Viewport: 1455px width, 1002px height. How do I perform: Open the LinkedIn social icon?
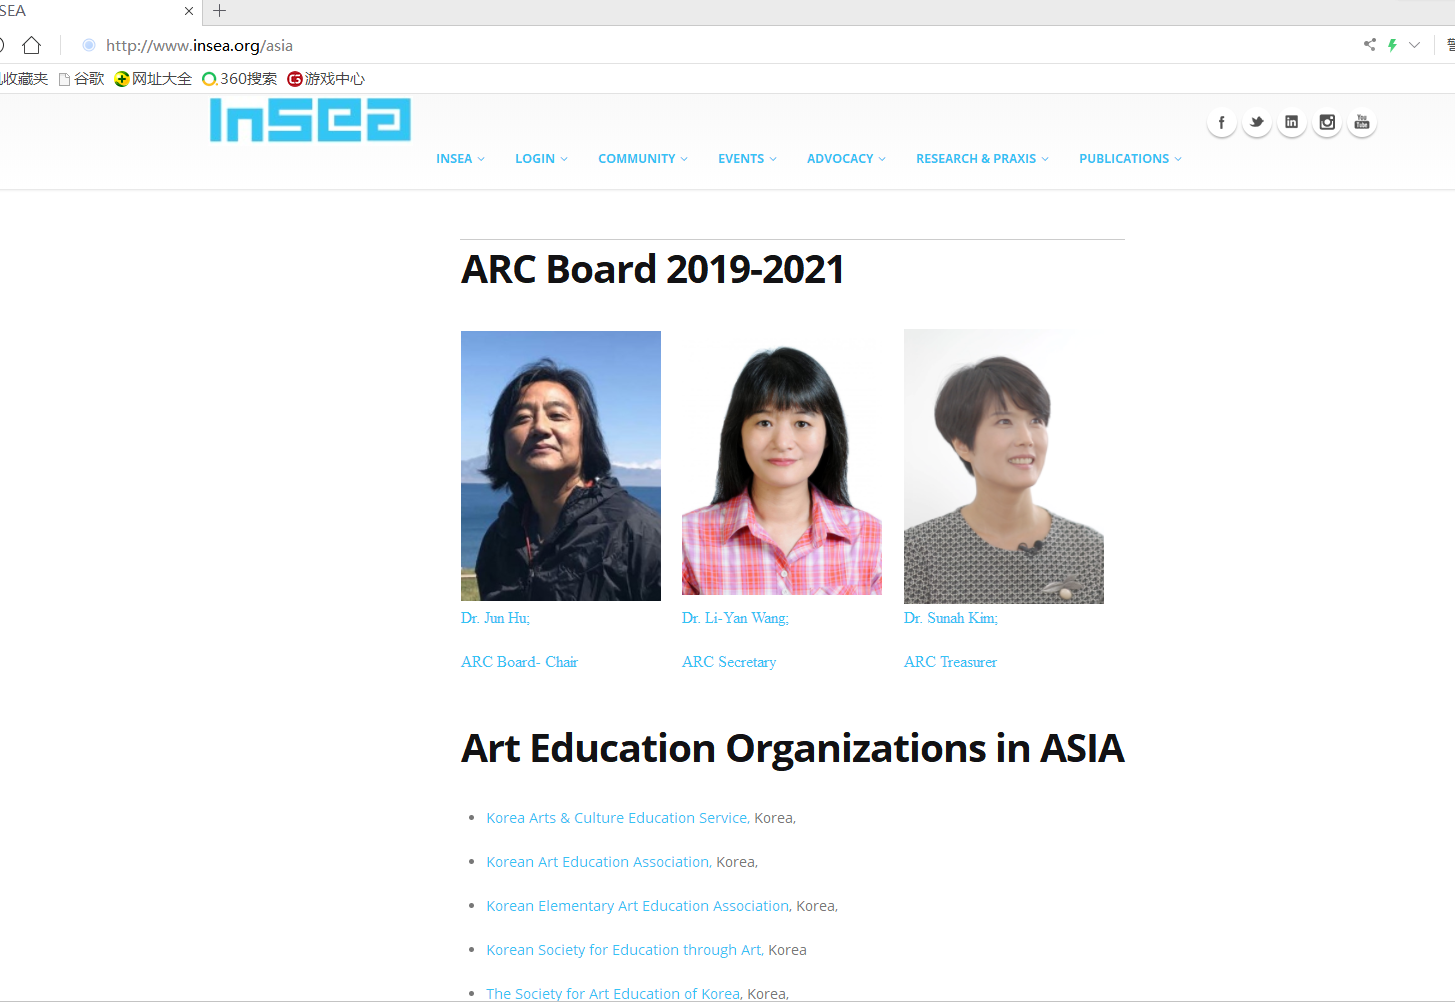(1292, 122)
